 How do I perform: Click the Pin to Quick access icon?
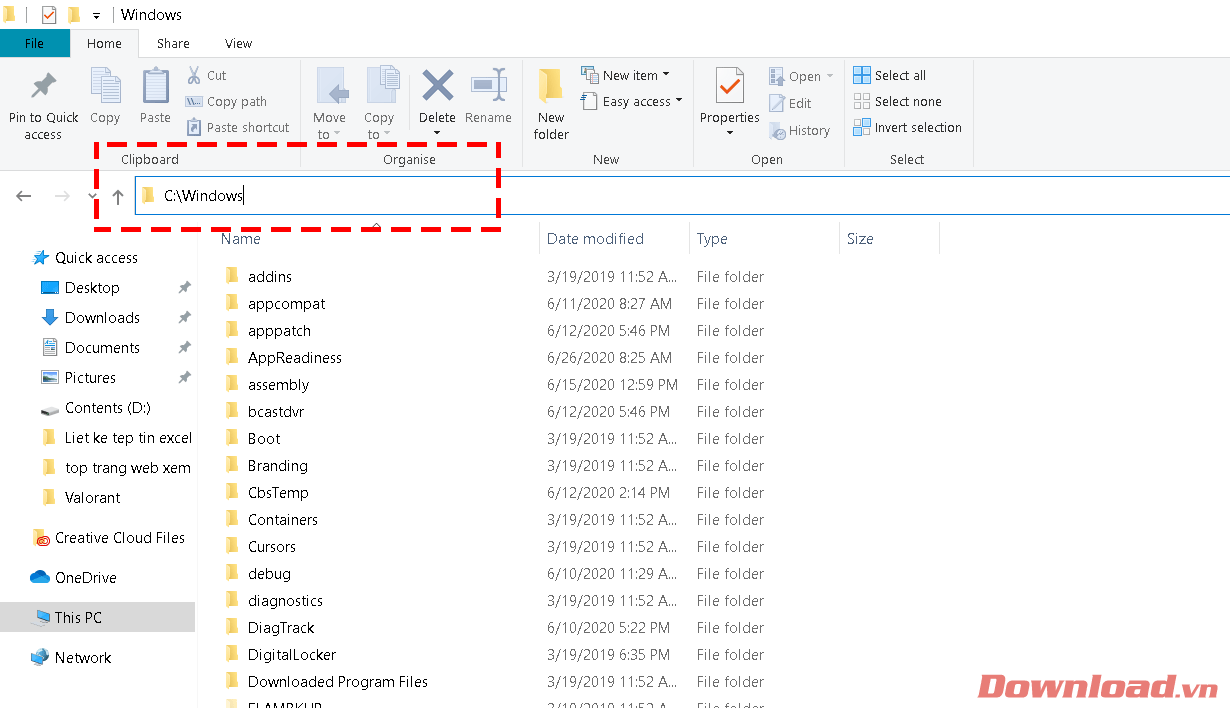43,87
